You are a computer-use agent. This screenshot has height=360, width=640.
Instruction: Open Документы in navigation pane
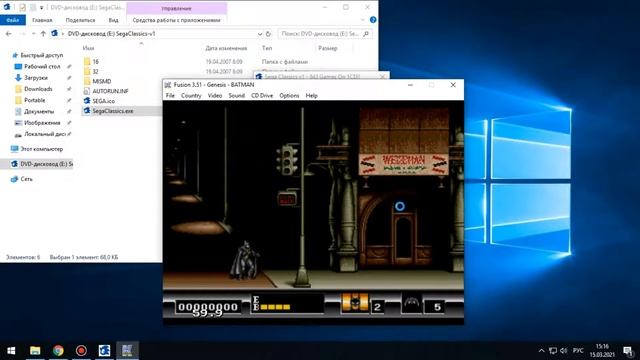(39, 111)
